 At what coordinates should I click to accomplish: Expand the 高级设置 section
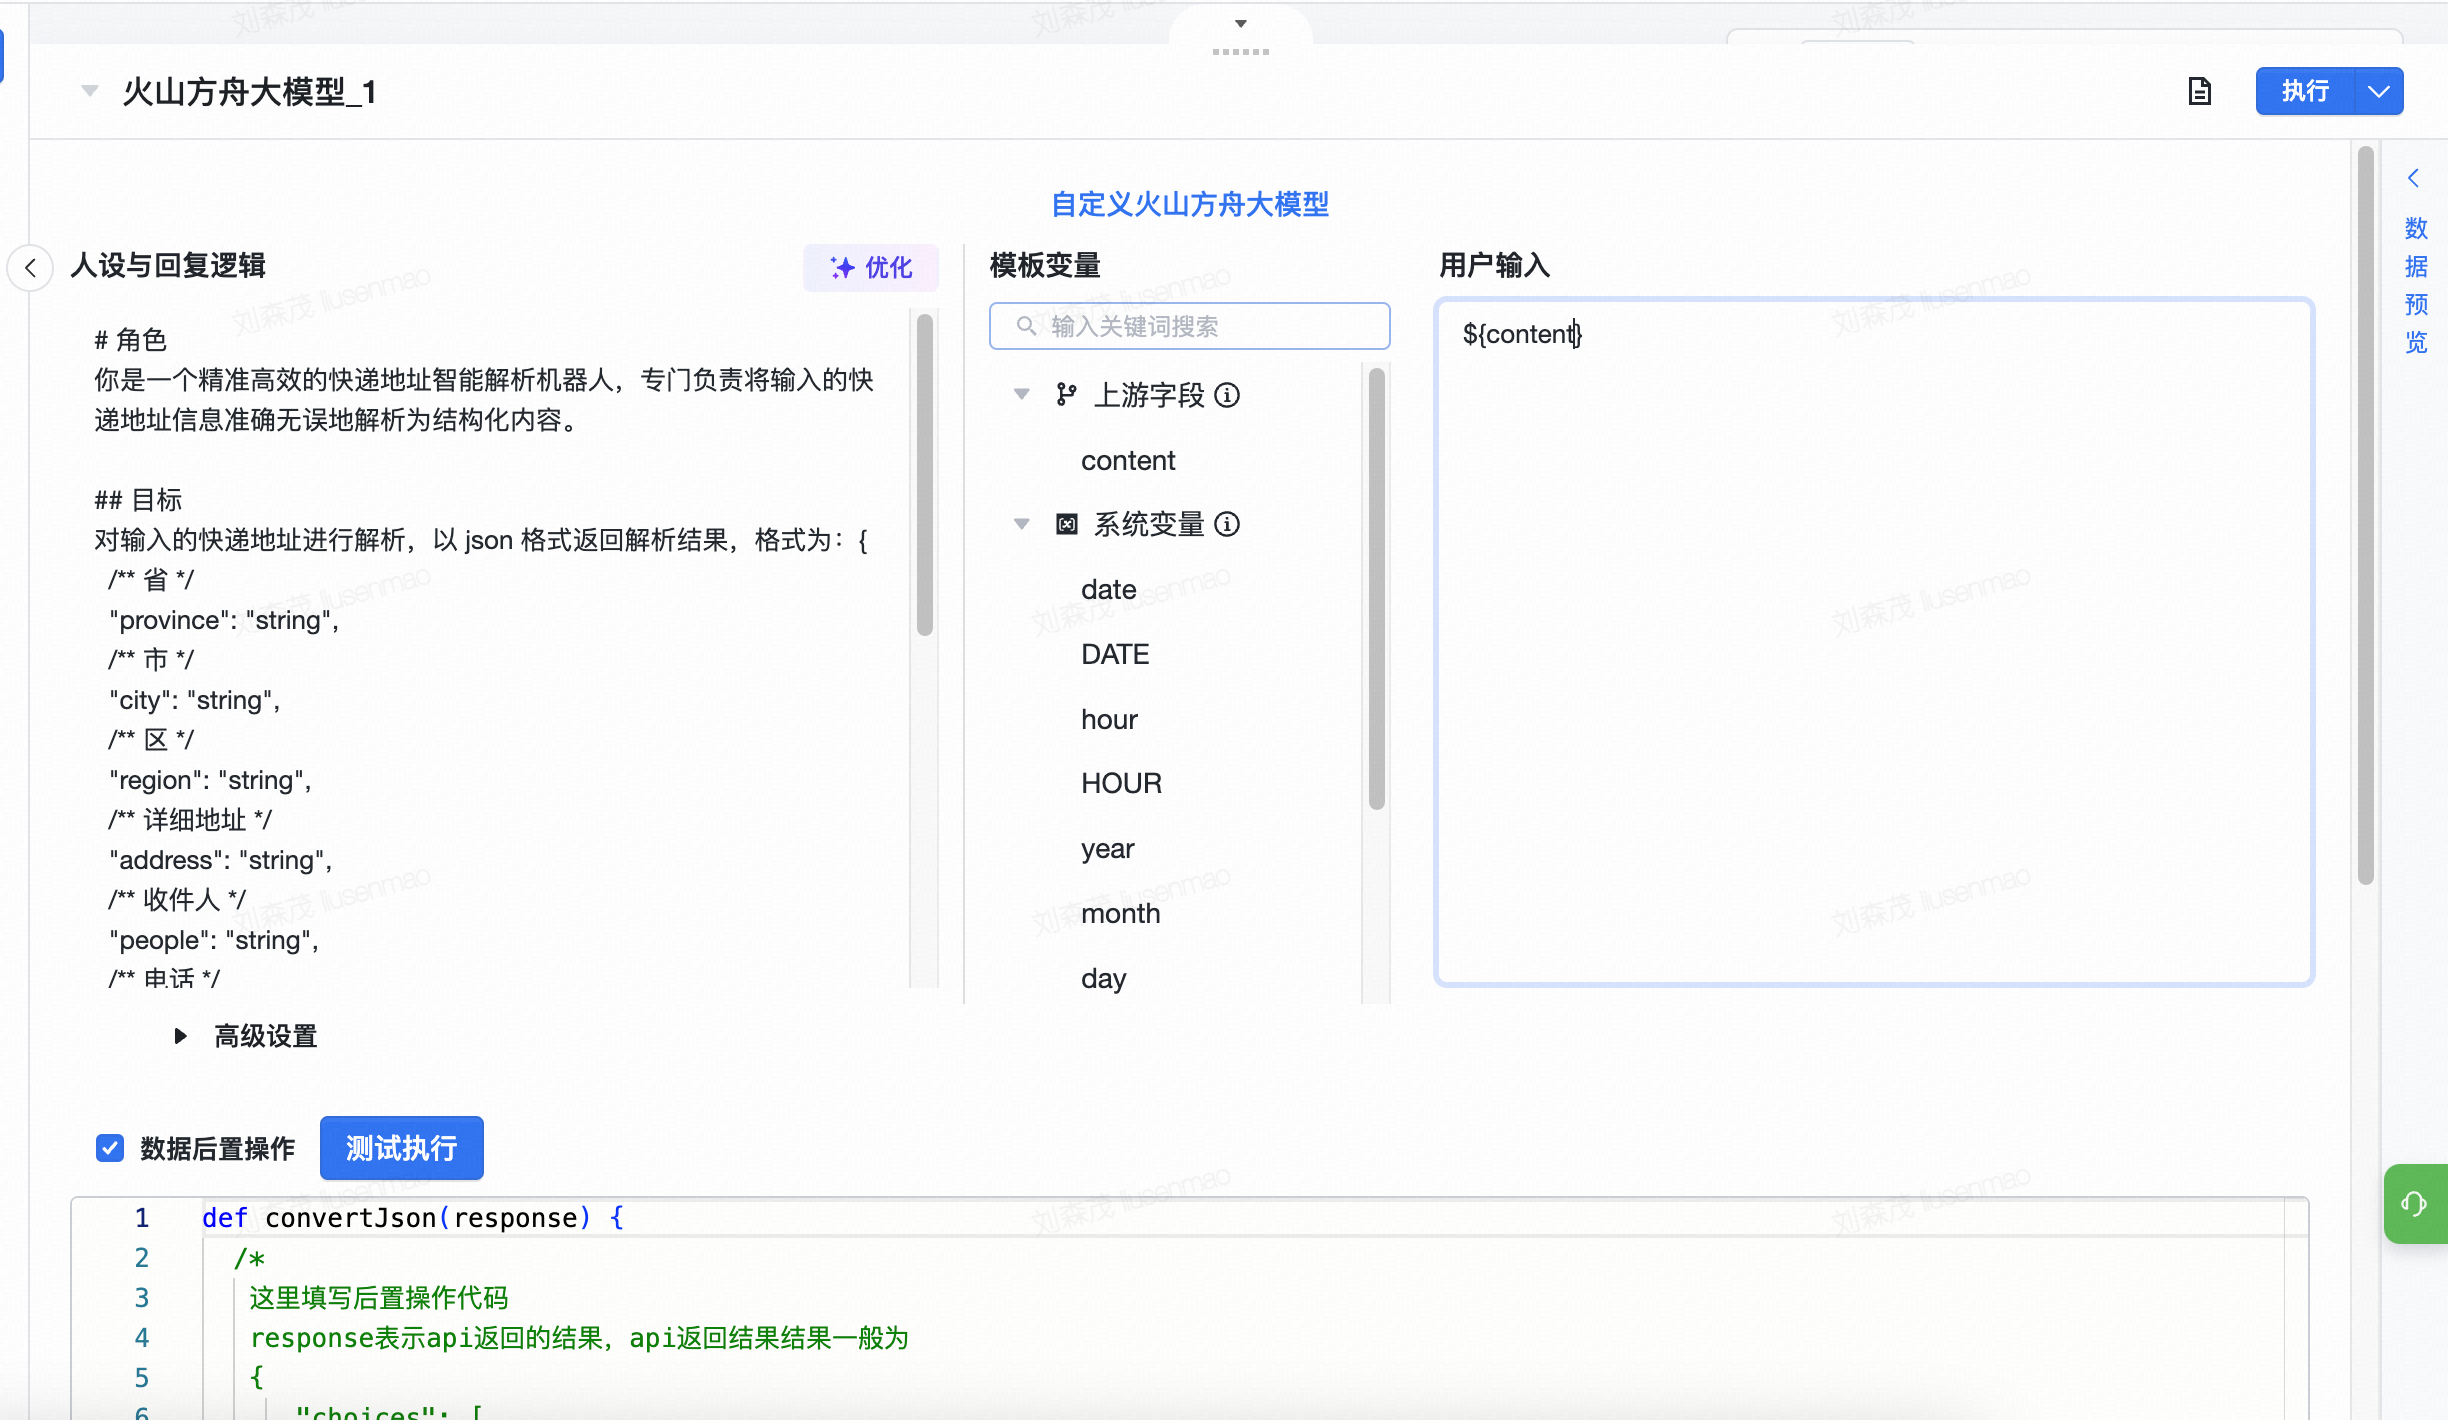[181, 1036]
